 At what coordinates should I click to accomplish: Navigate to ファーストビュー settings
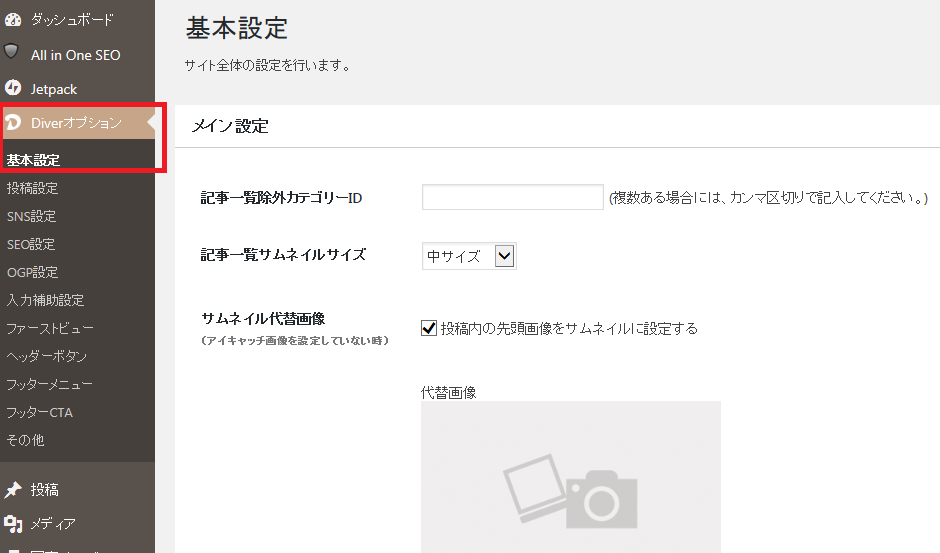coord(50,328)
